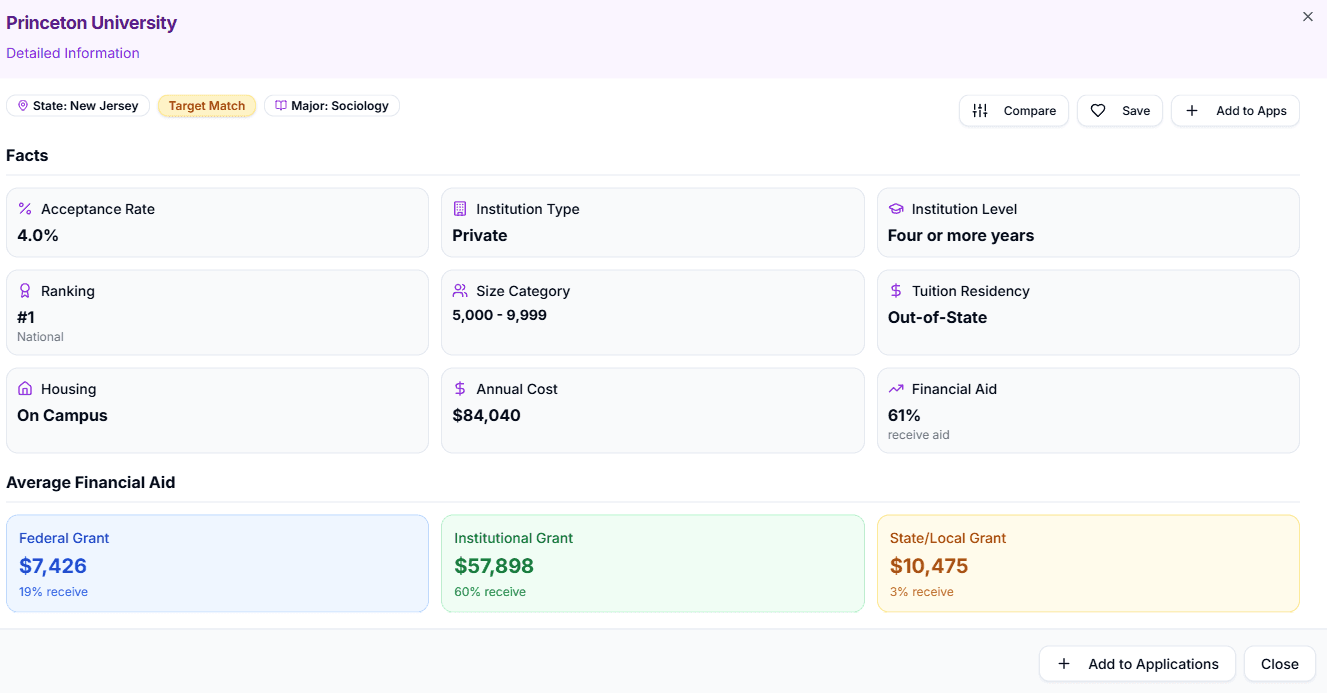Select the State: New Jersey tag
1327x693 pixels.
(x=78, y=106)
